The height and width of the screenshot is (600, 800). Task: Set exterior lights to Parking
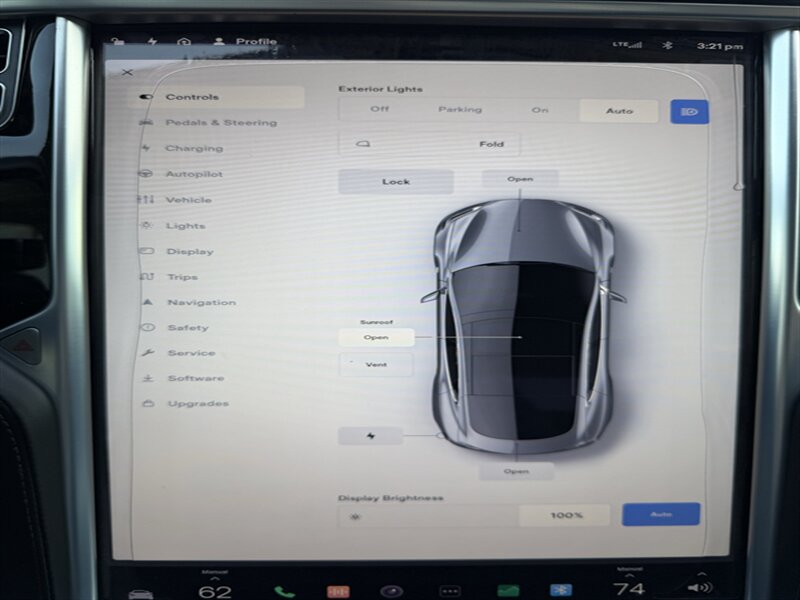click(459, 110)
